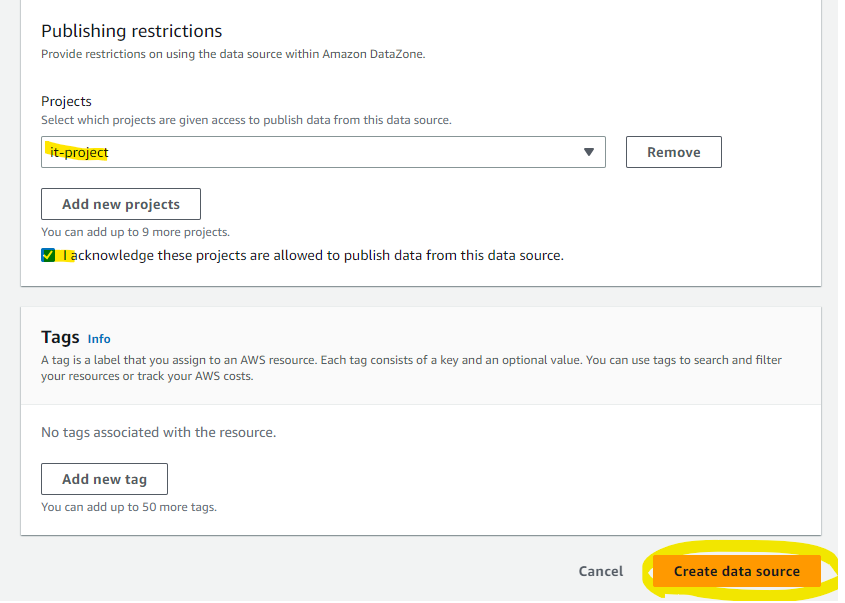845x603 pixels.
Task: Open the it-project projects dropdown
Action: click(x=322, y=152)
